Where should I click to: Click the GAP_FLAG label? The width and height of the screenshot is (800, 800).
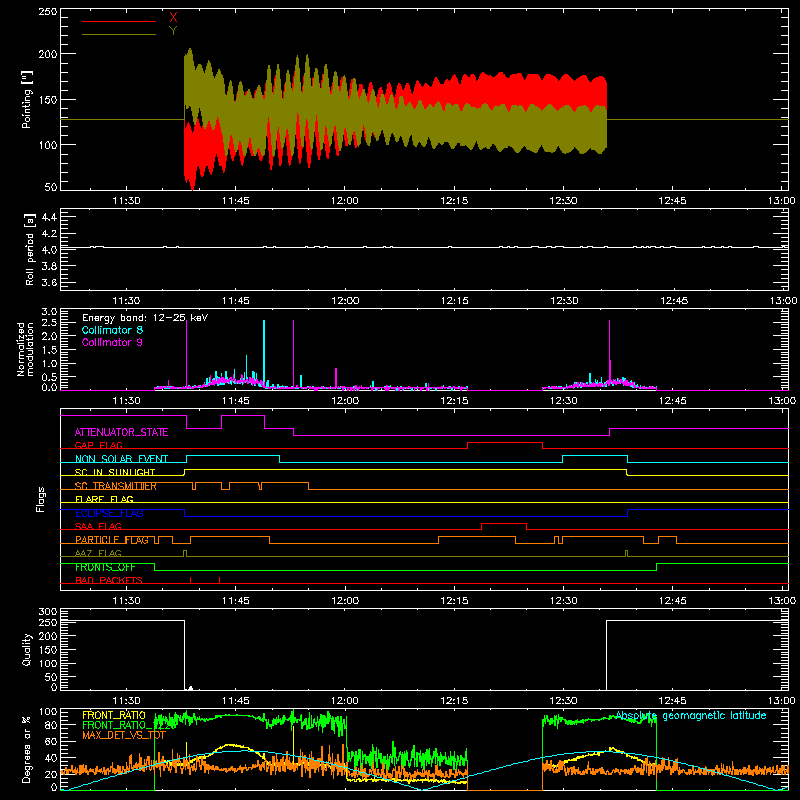98,445
